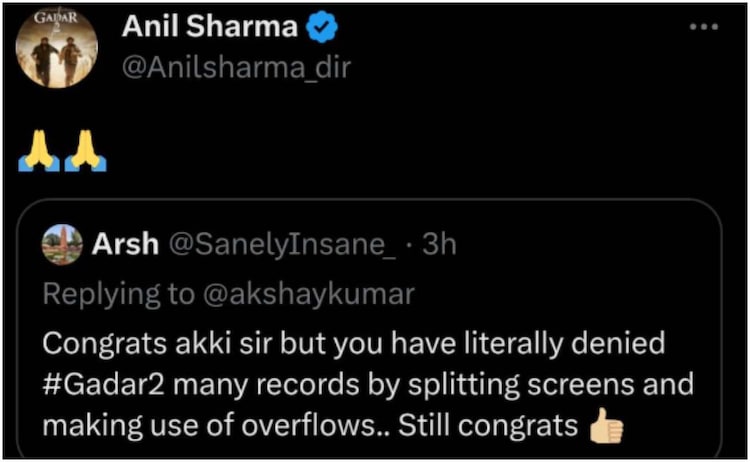Open Arsh's small profile avatar
Screen dimensions: 750x462
62,246
